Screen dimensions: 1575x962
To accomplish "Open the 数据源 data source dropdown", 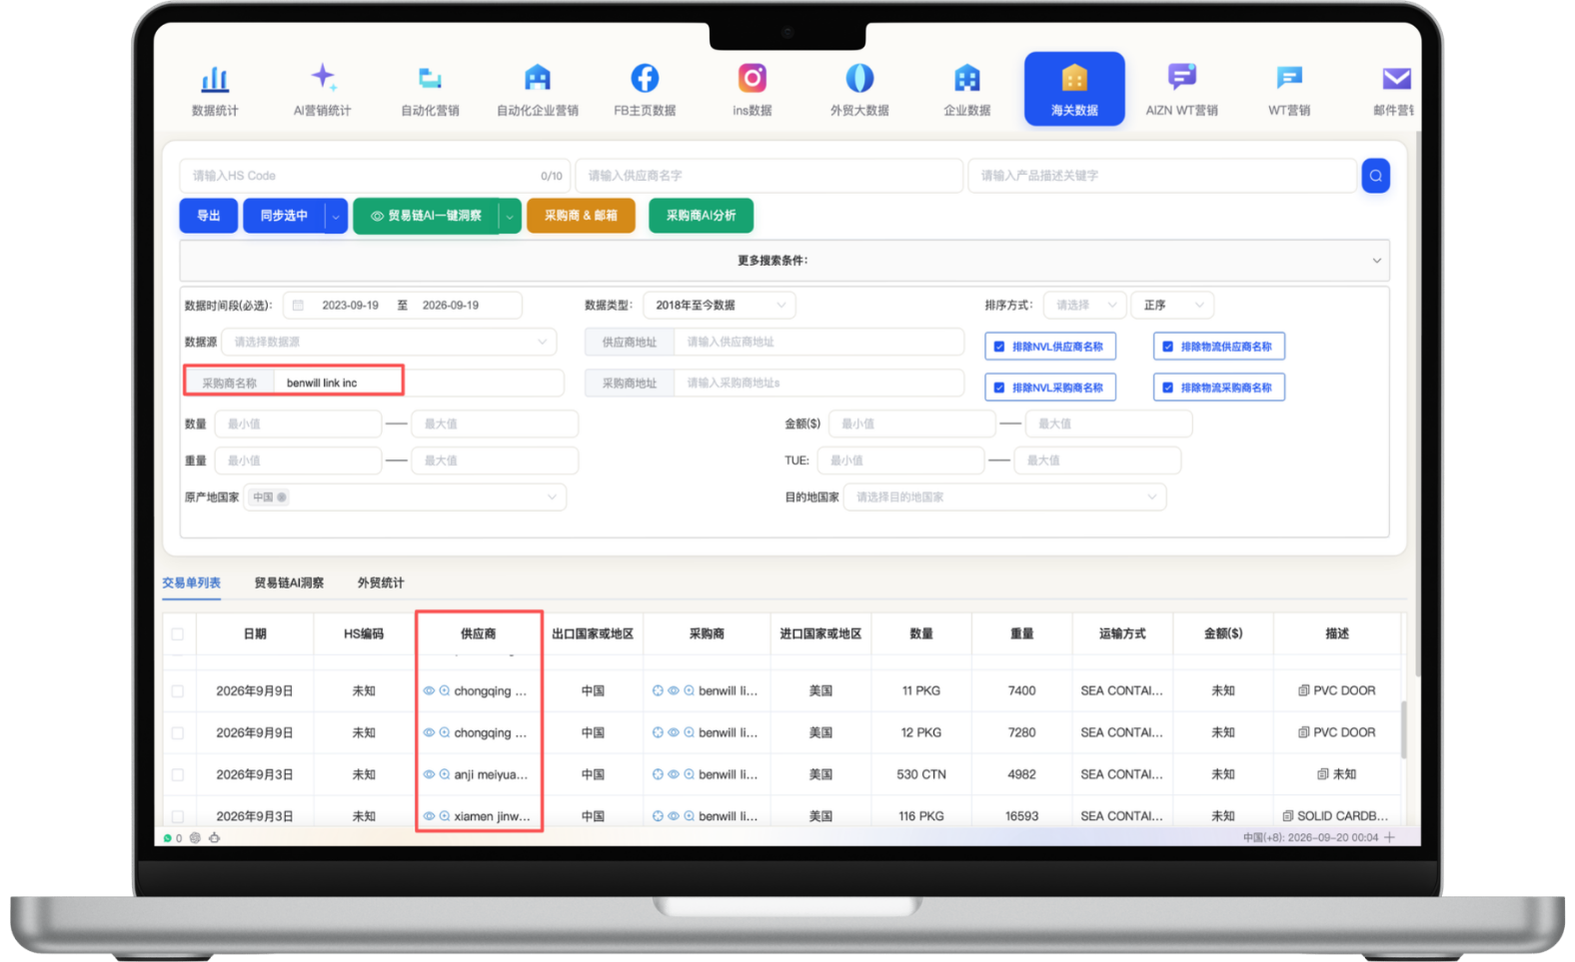I will tap(388, 342).
